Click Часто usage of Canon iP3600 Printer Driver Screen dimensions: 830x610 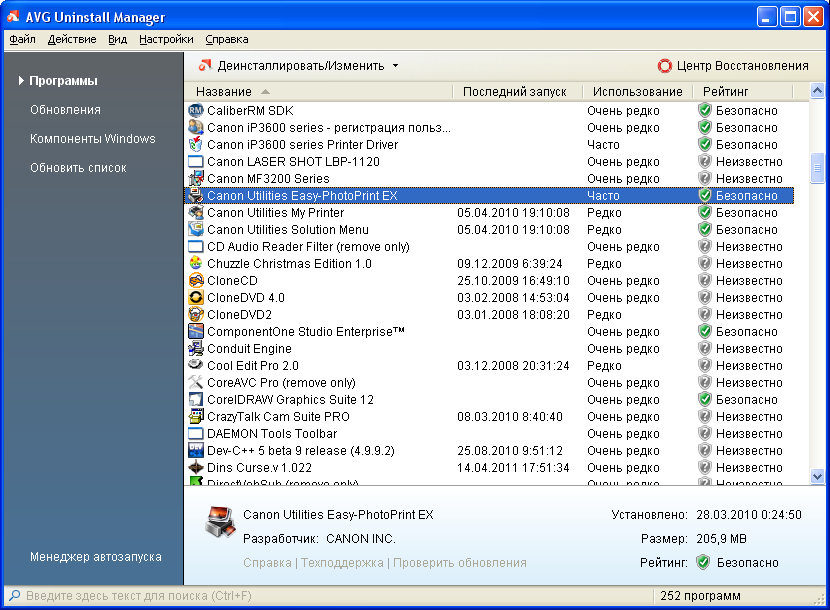click(x=603, y=145)
